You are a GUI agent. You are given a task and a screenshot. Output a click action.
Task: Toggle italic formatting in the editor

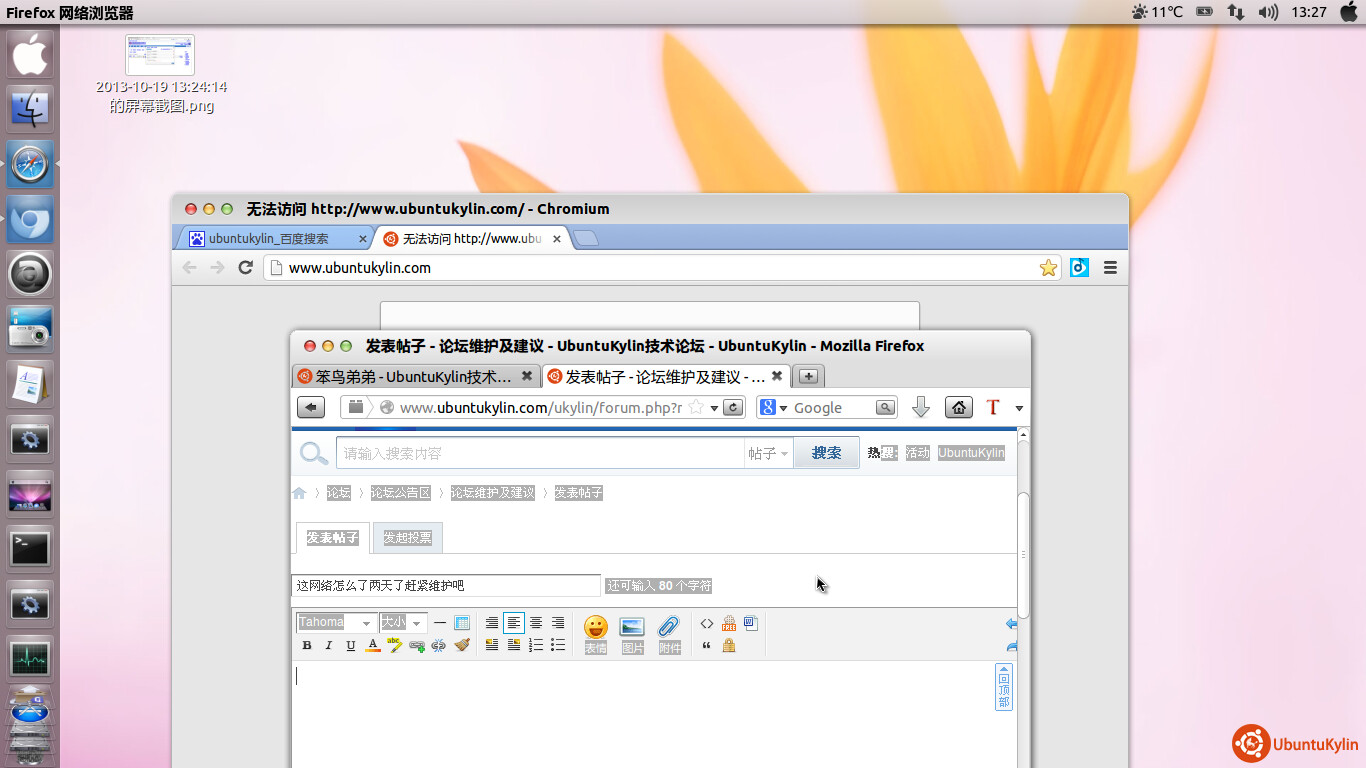click(x=329, y=646)
